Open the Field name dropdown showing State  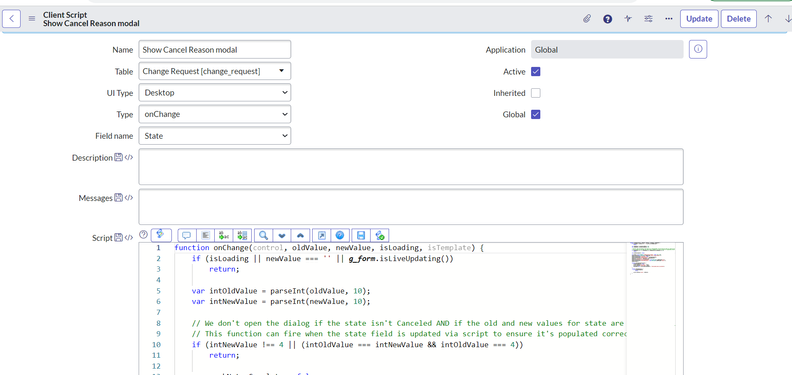coord(215,135)
